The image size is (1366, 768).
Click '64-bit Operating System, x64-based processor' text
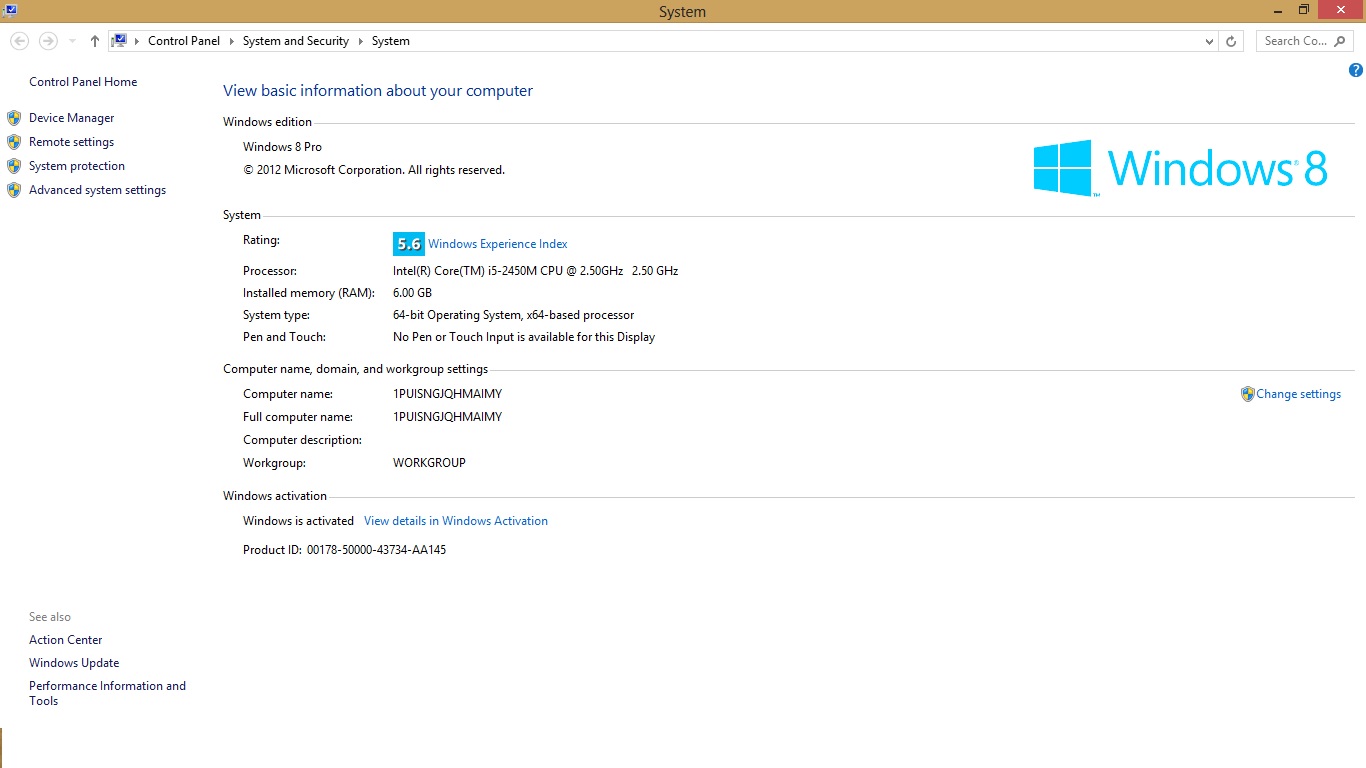click(x=514, y=315)
